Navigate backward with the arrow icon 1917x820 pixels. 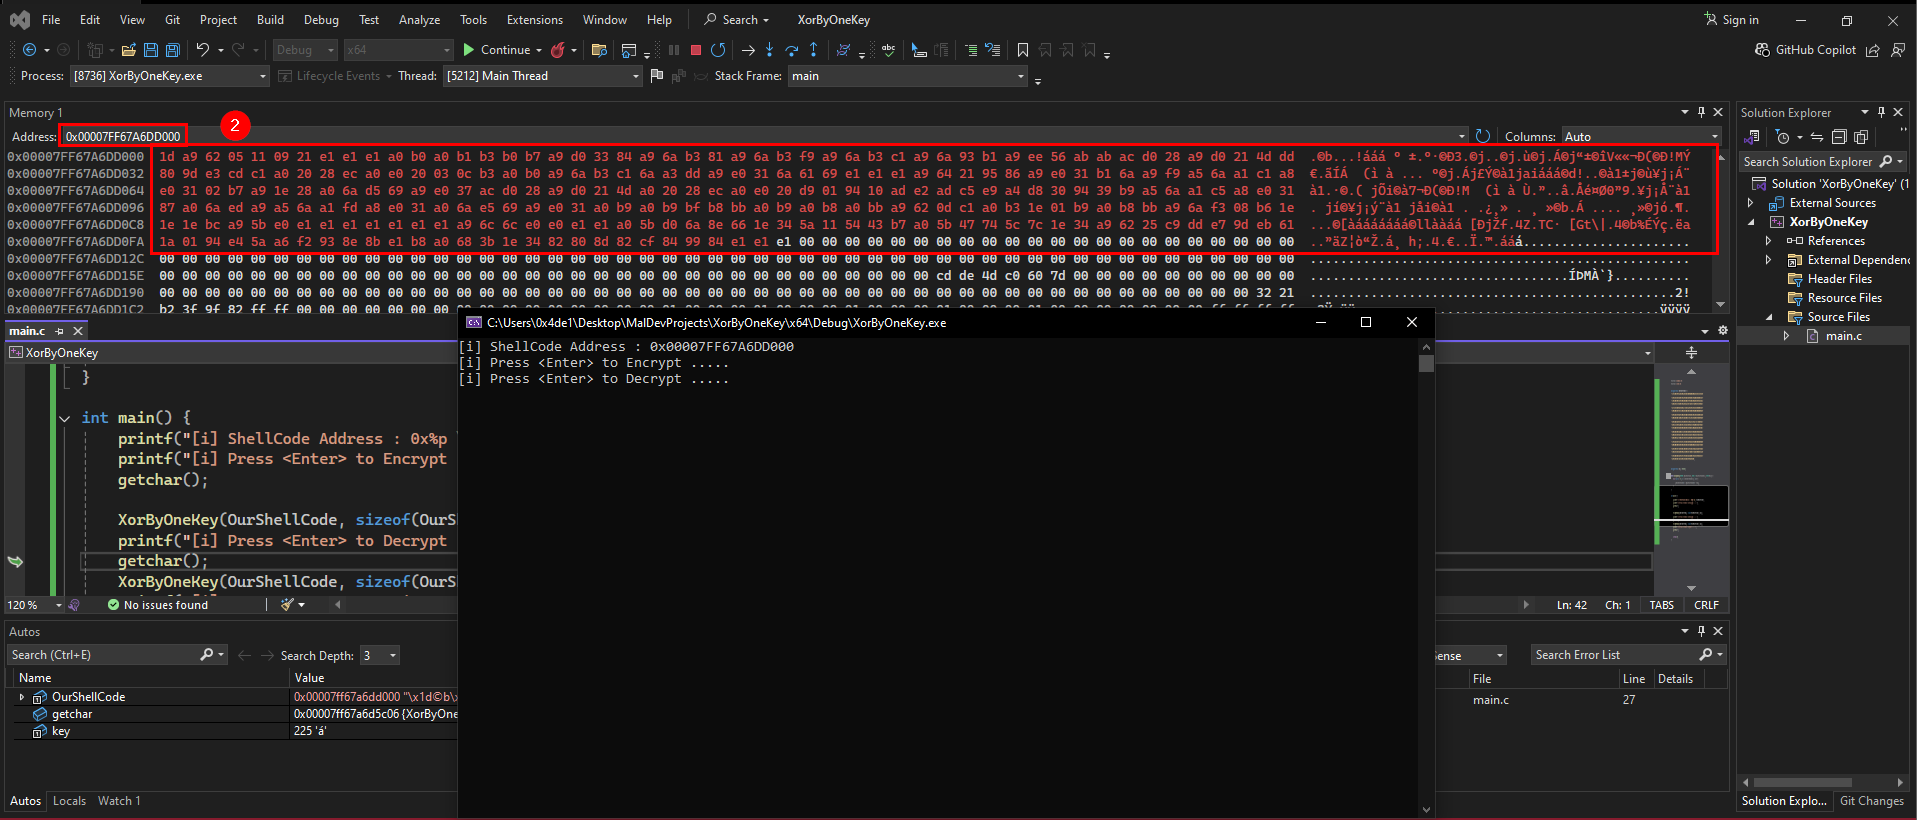(x=29, y=50)
